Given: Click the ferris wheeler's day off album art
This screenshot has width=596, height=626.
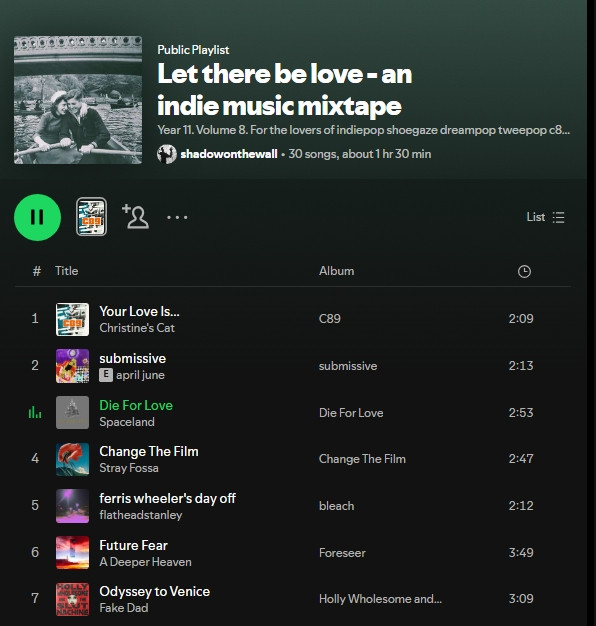Looking at the screenshot, I should (72, 506).
